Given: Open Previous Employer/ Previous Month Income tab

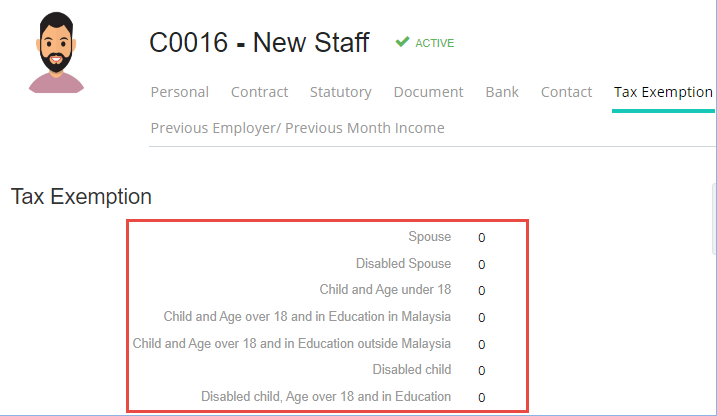Looking at the screenshot, I should coord(297,128).
